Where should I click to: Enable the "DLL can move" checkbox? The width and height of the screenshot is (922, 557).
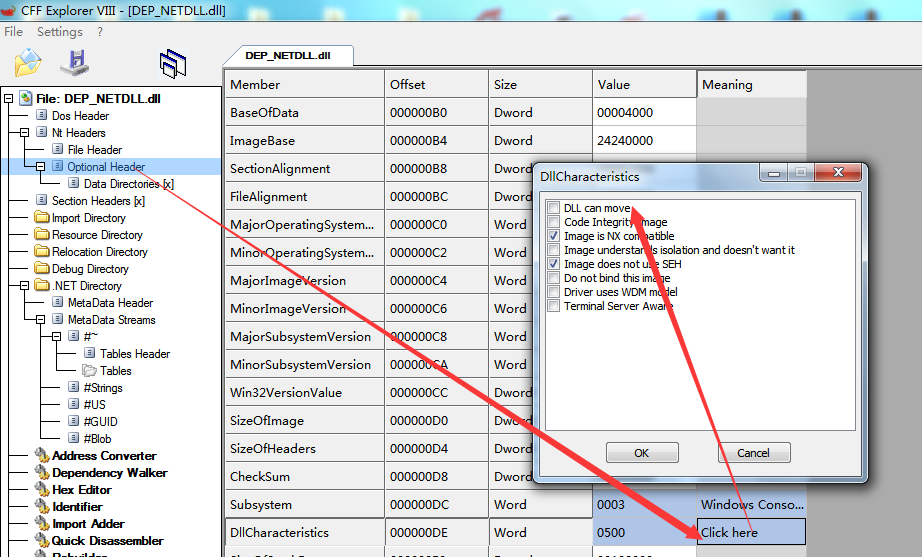pyautogui.click(x=554, y=208)
